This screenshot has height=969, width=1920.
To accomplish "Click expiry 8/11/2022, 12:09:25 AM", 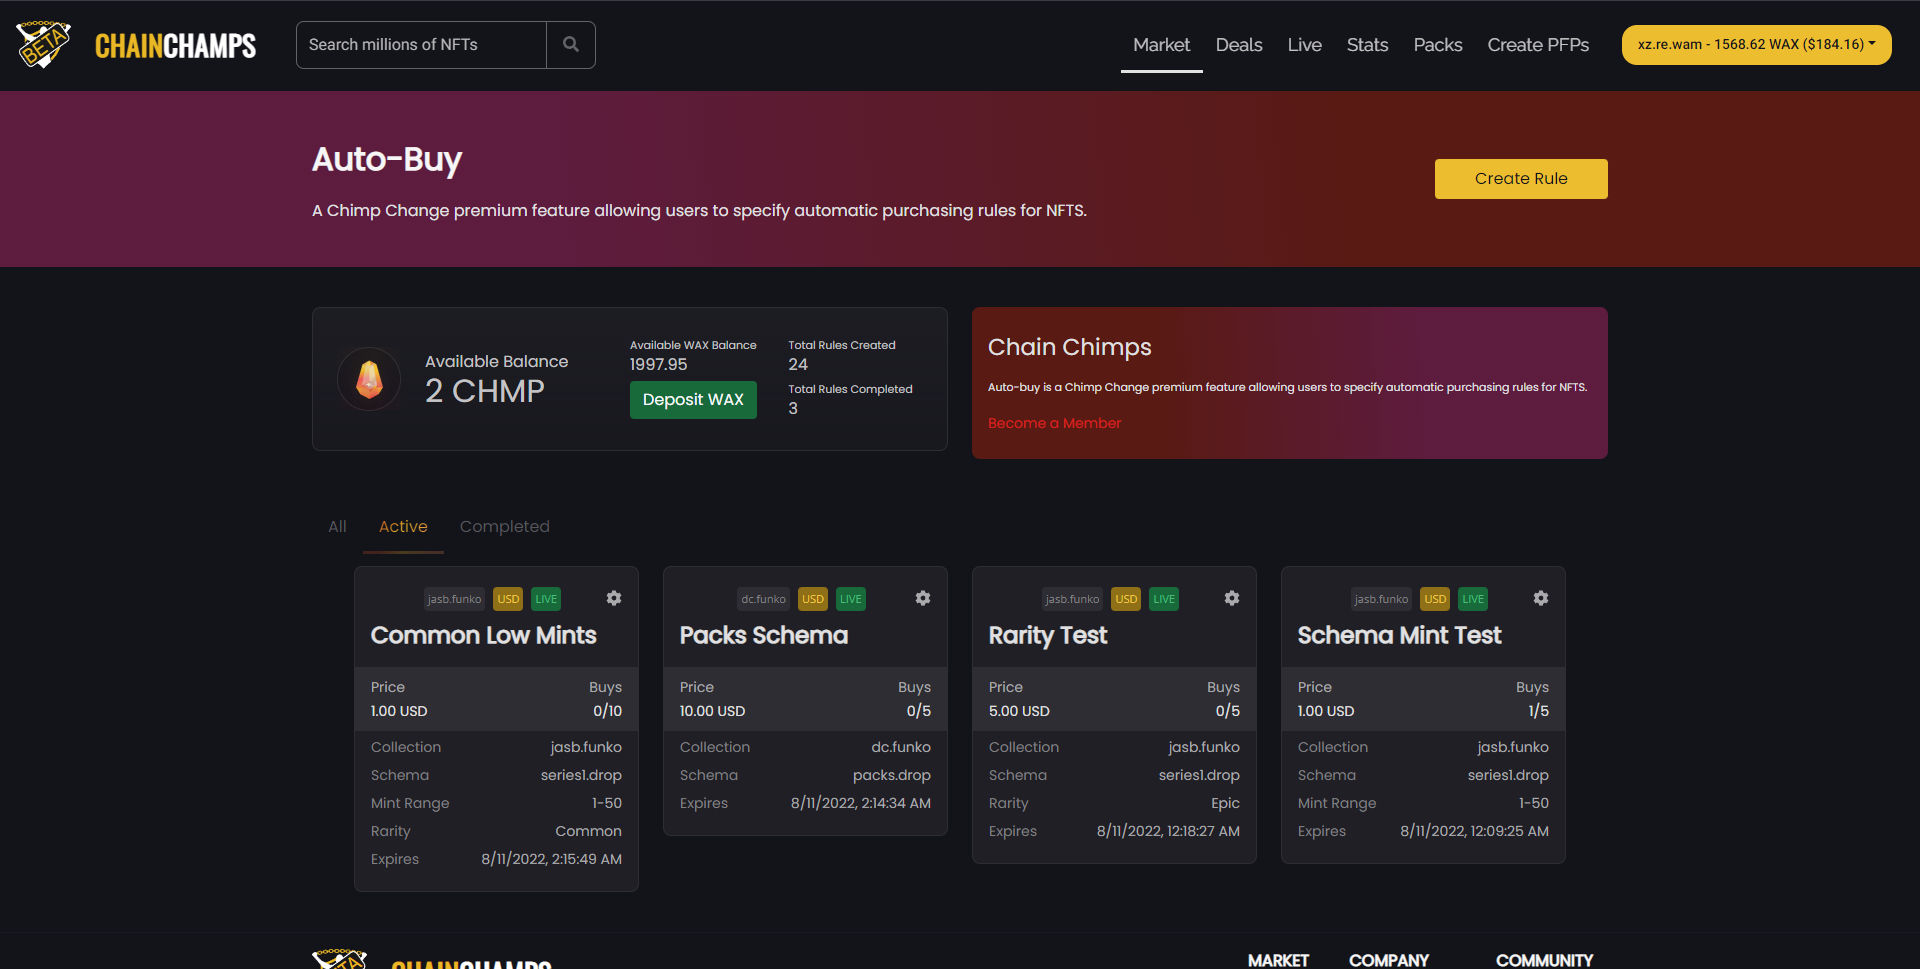I will pyautogui.click(x=1474, y=831).
